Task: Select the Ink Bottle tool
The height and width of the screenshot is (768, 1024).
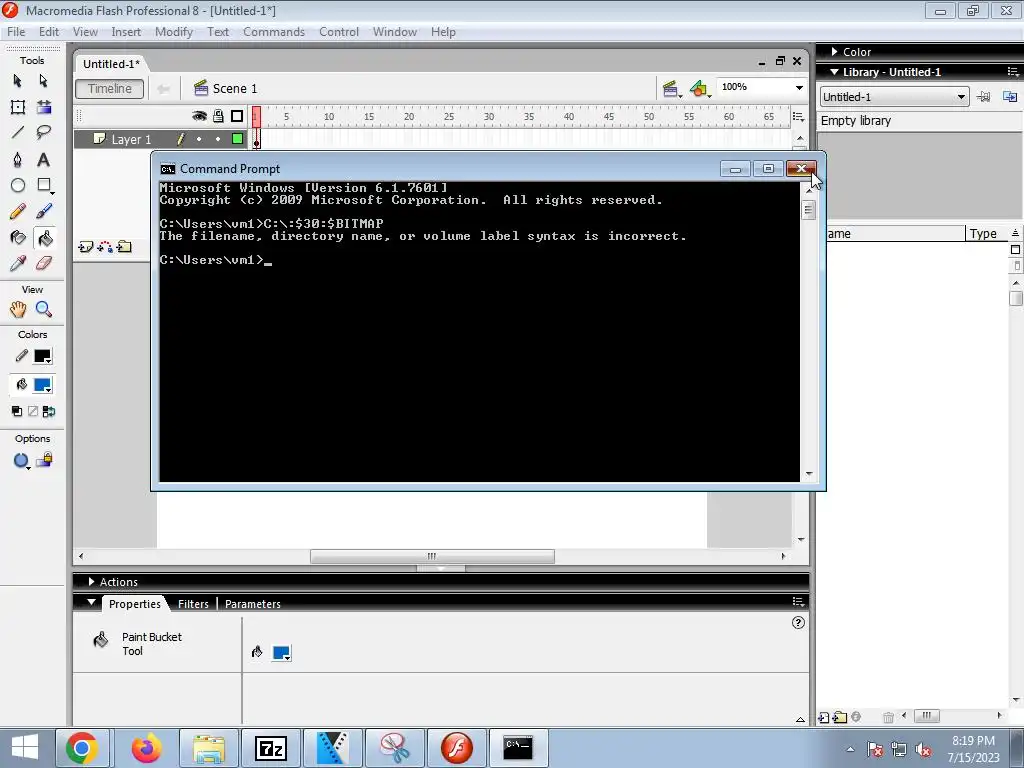Action: [18, 238]
